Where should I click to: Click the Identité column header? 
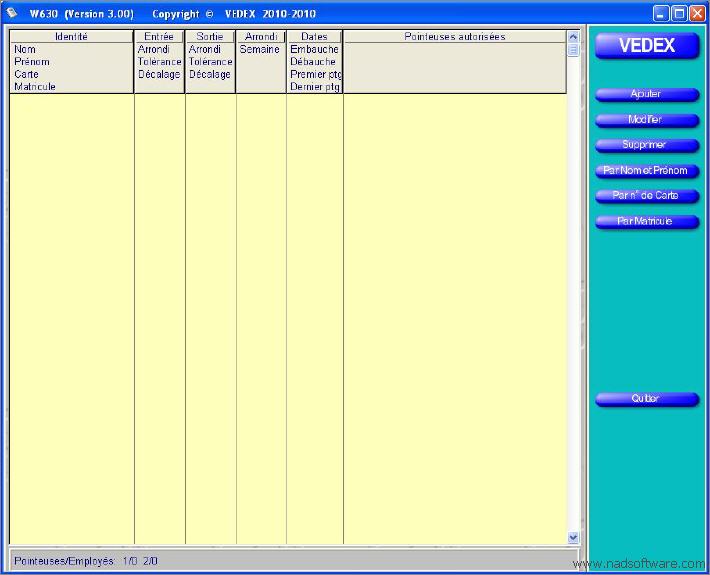(x=71, y=37)
